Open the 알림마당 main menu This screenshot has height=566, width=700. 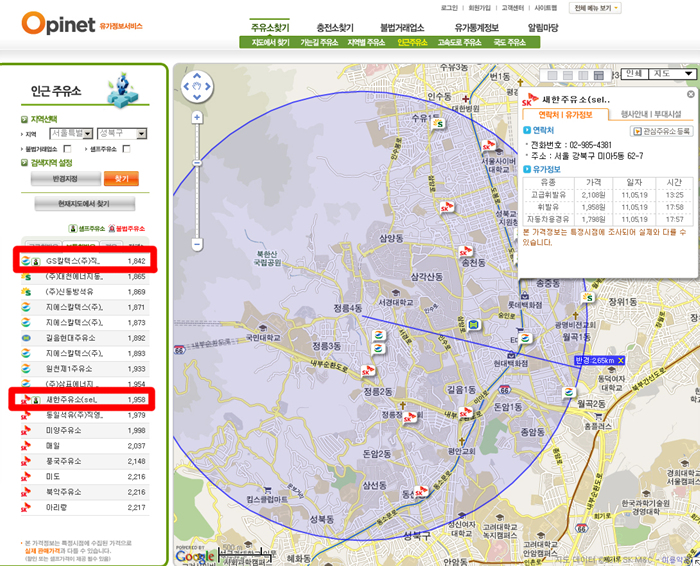click(x=543, y=28)
